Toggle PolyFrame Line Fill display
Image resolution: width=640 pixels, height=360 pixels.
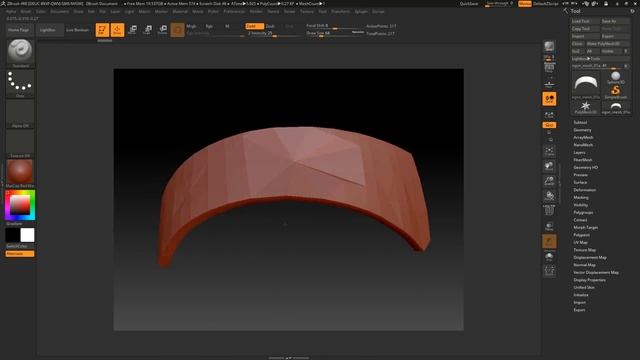pyautogui.click(x=549, y=211)
